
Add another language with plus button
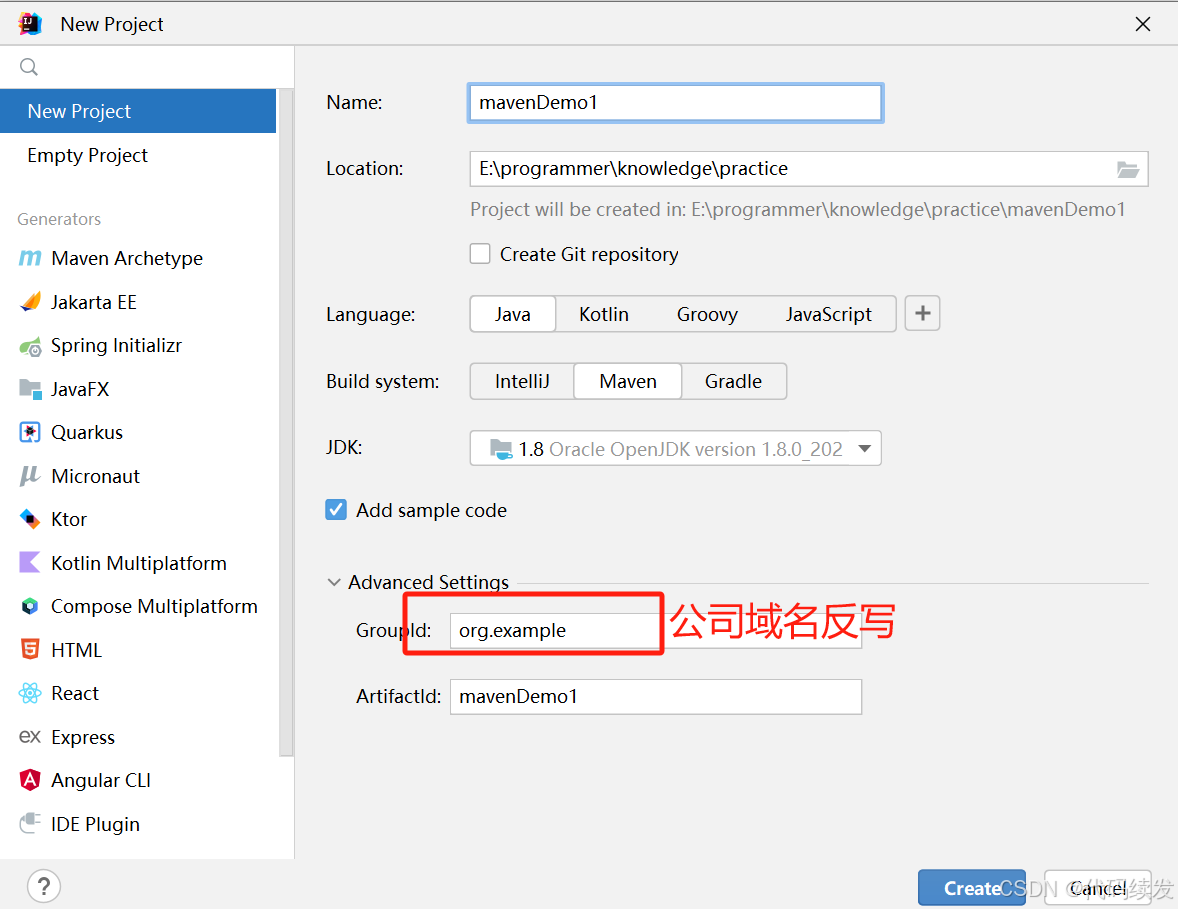tap(923, 313)
